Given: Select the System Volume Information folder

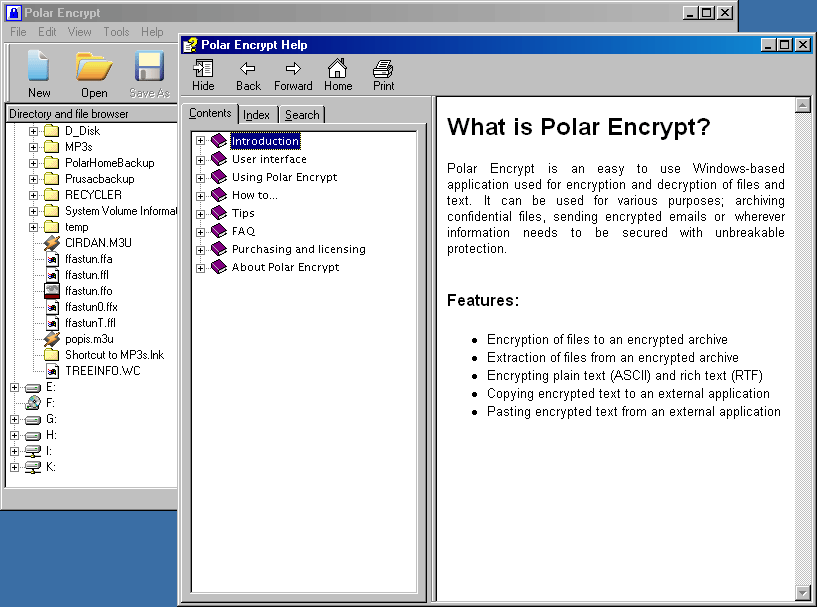Looking at the screenshot, I should pyautogui.click(x=120, y=211).
